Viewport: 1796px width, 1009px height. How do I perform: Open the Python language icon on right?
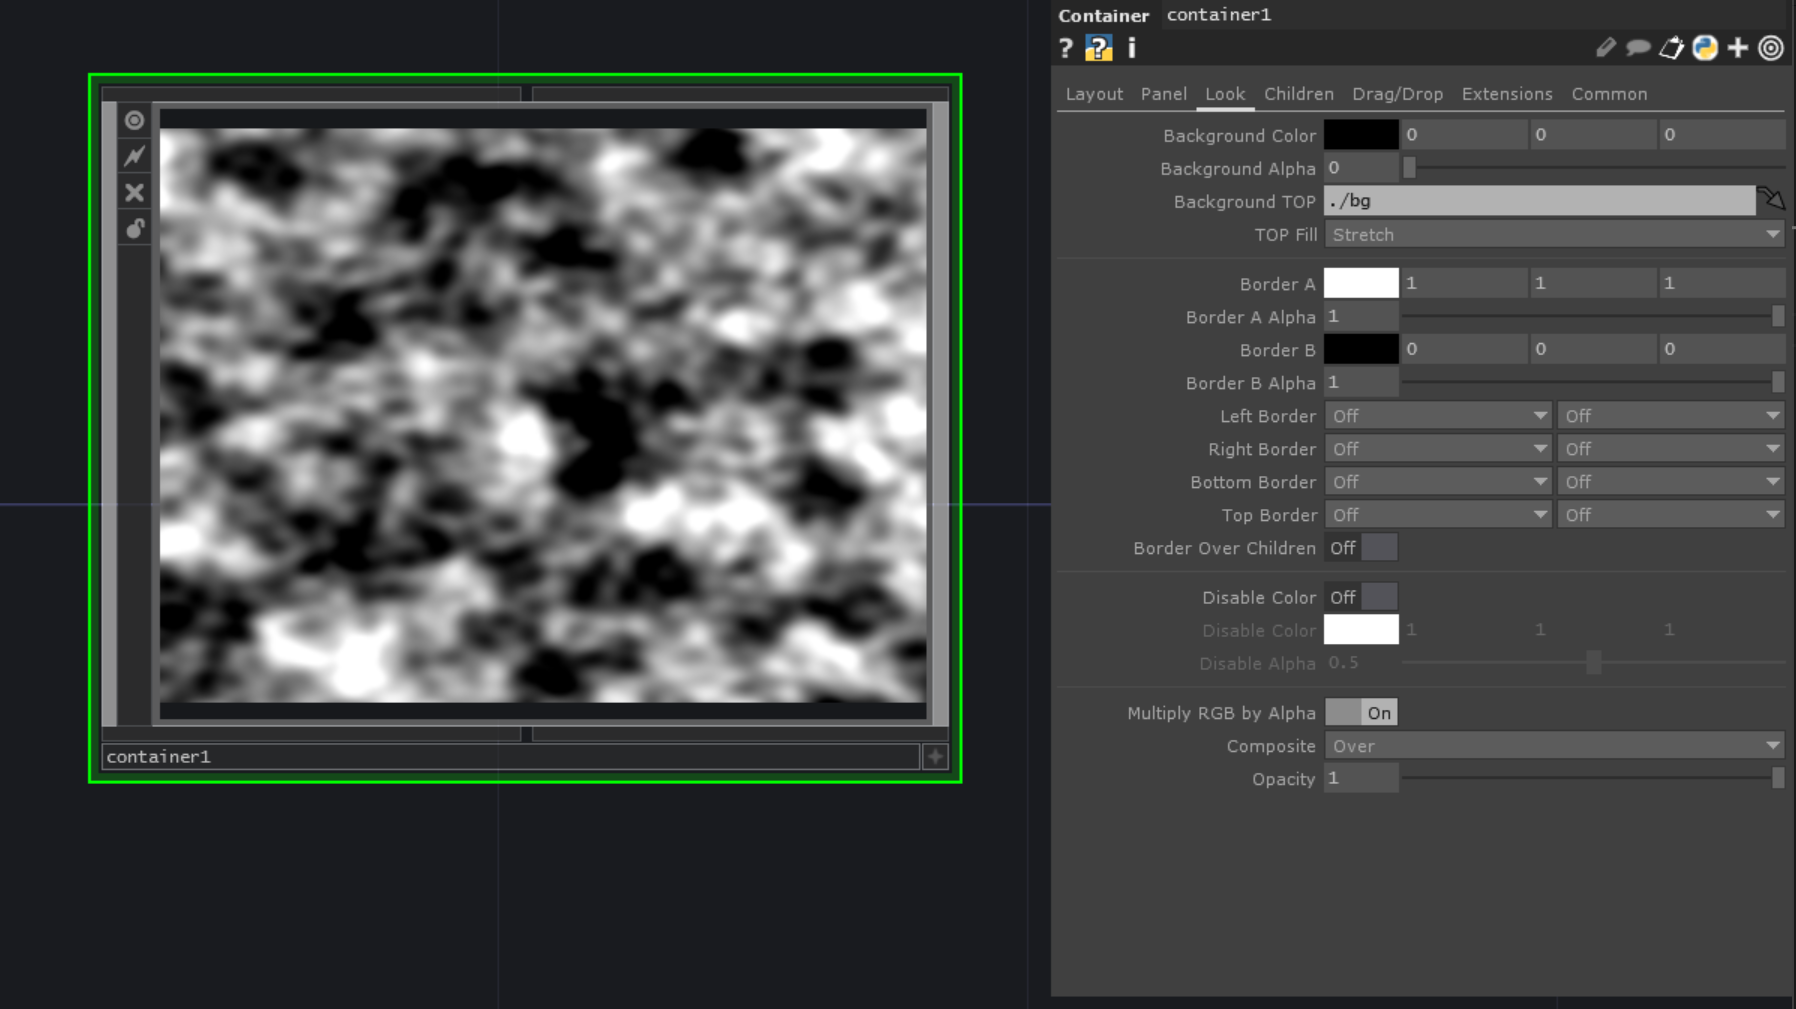pyautogui.click(x=1705, y=48)
